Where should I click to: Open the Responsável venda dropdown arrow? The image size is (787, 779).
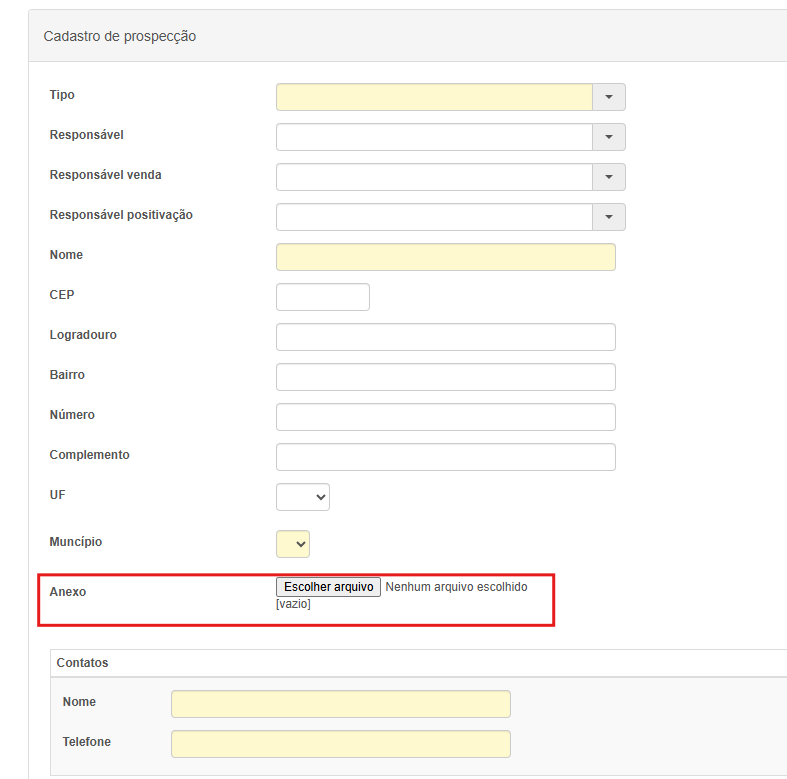608,177
